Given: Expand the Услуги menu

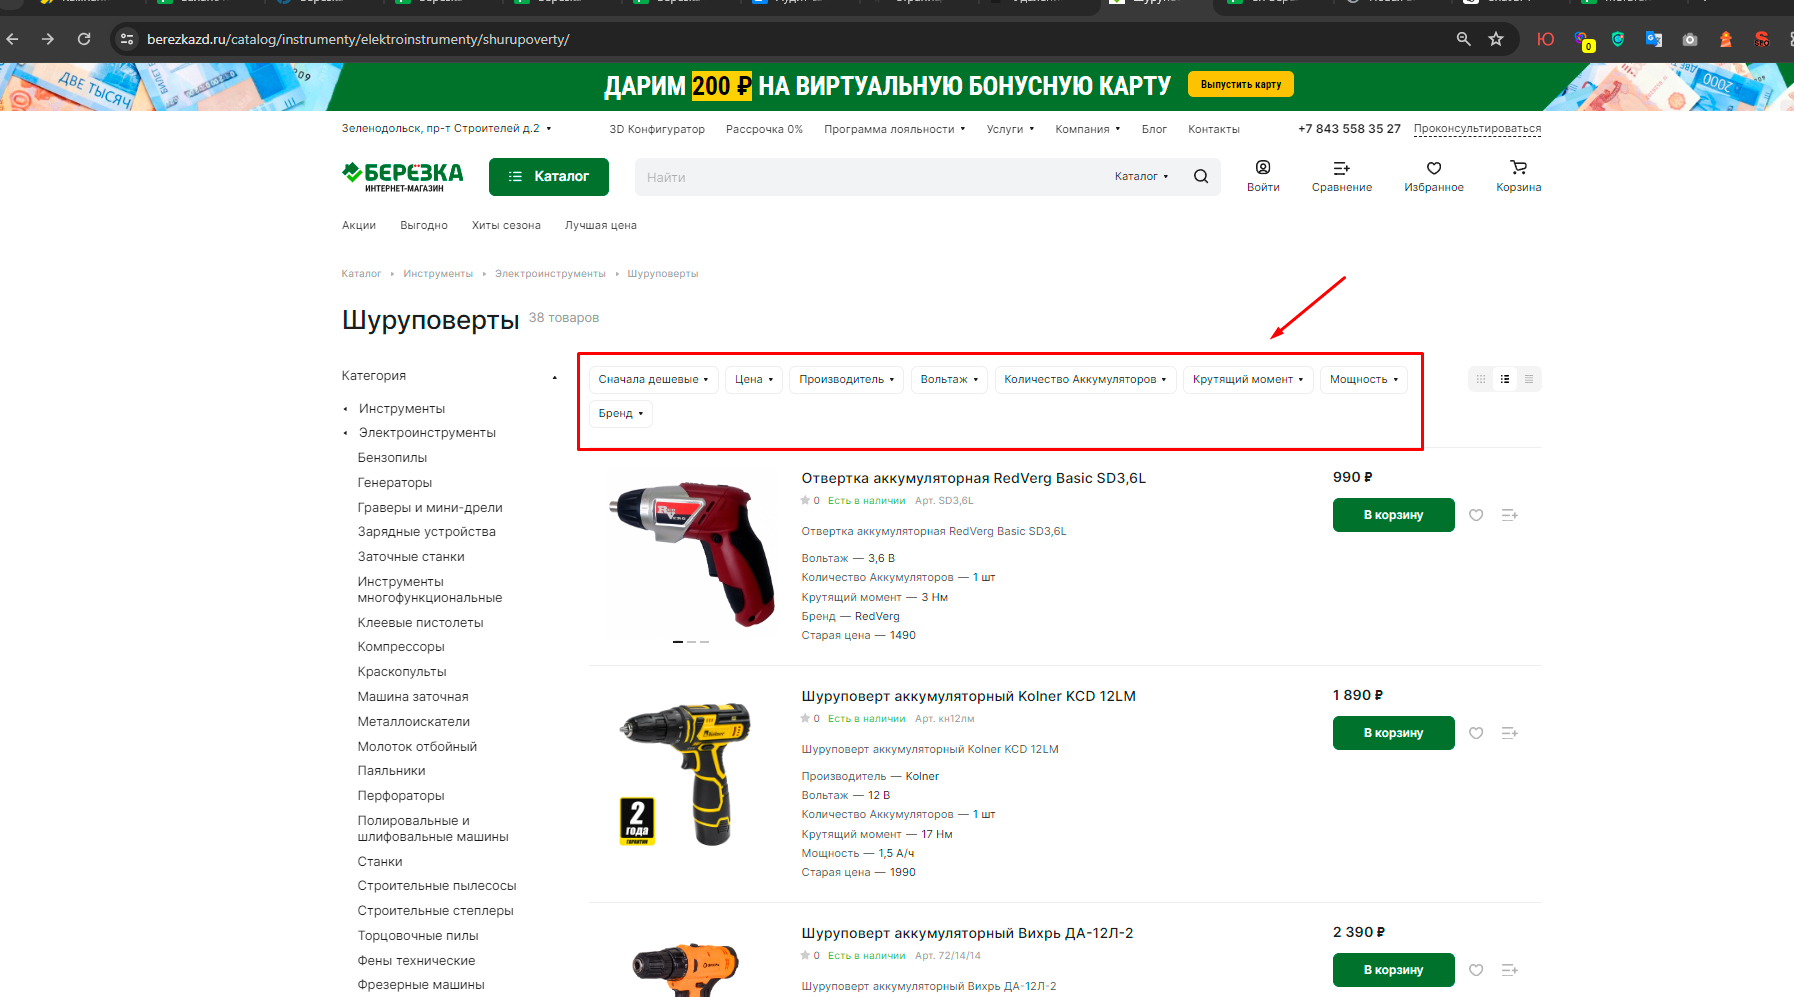Looking at the screenshot, I should coord(1010,129).
